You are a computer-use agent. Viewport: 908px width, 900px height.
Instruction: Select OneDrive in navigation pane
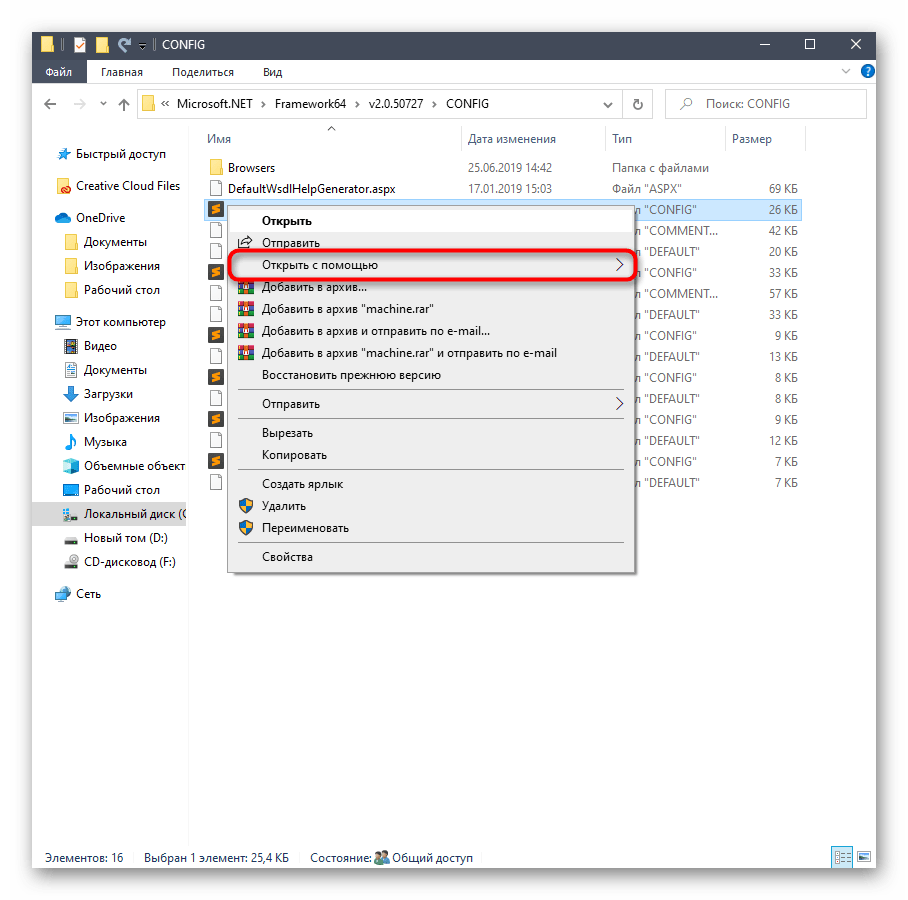coord(100,218)
